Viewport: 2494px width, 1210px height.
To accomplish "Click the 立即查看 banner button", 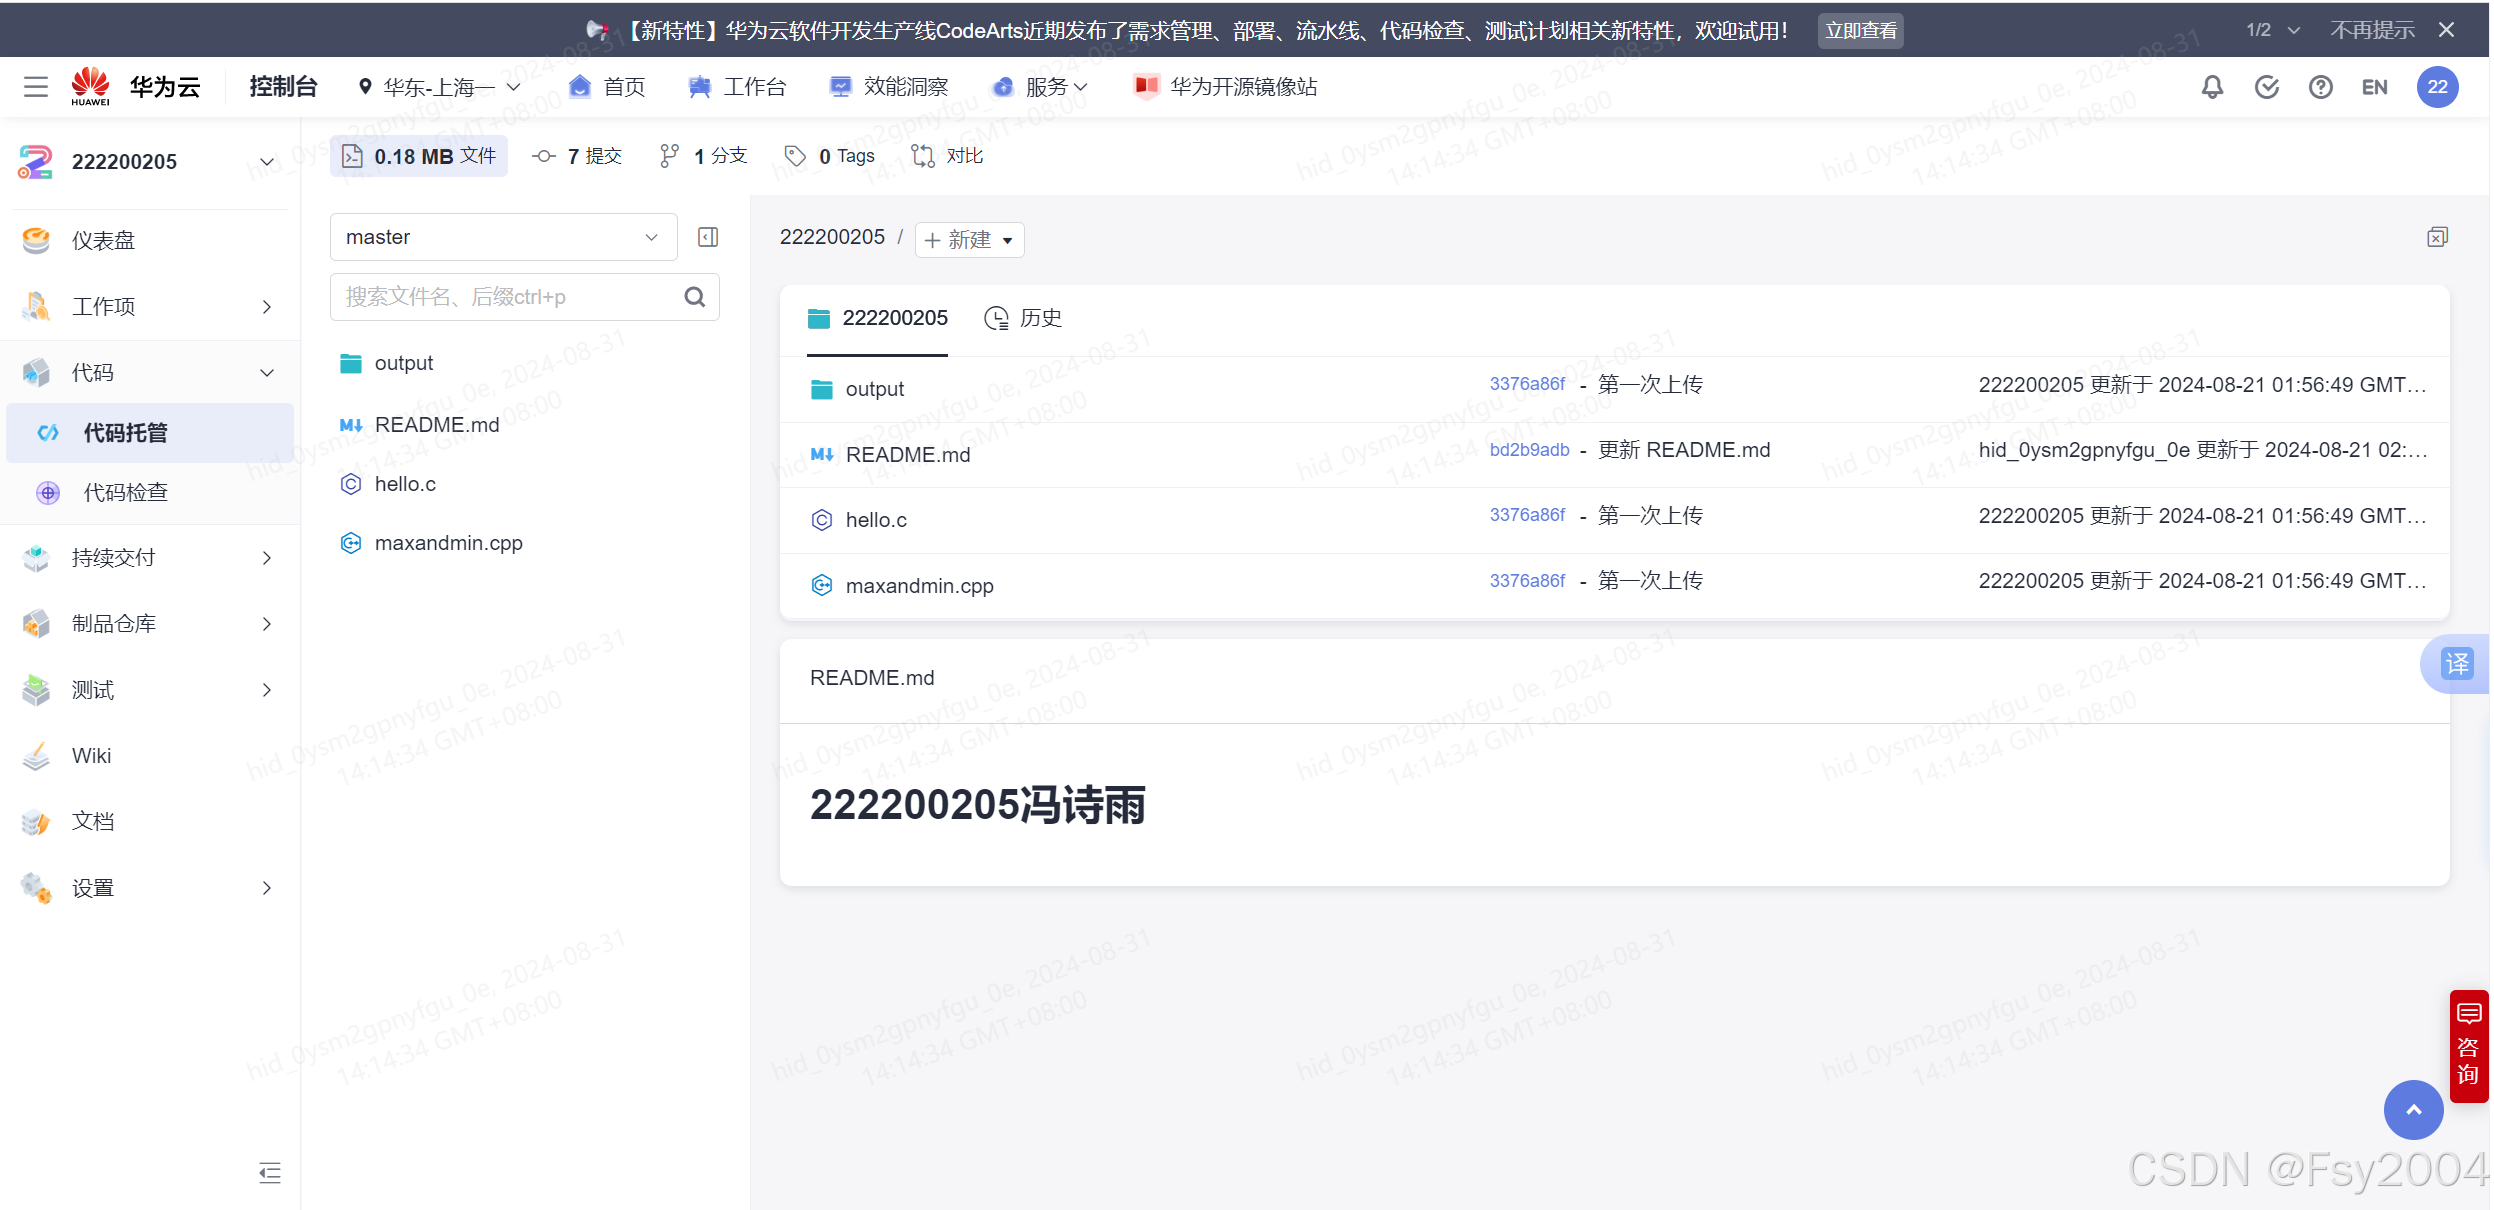I will click(1860, 30).
